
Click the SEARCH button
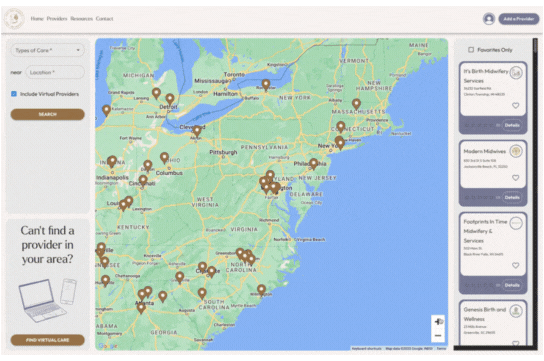coord(48,114)
